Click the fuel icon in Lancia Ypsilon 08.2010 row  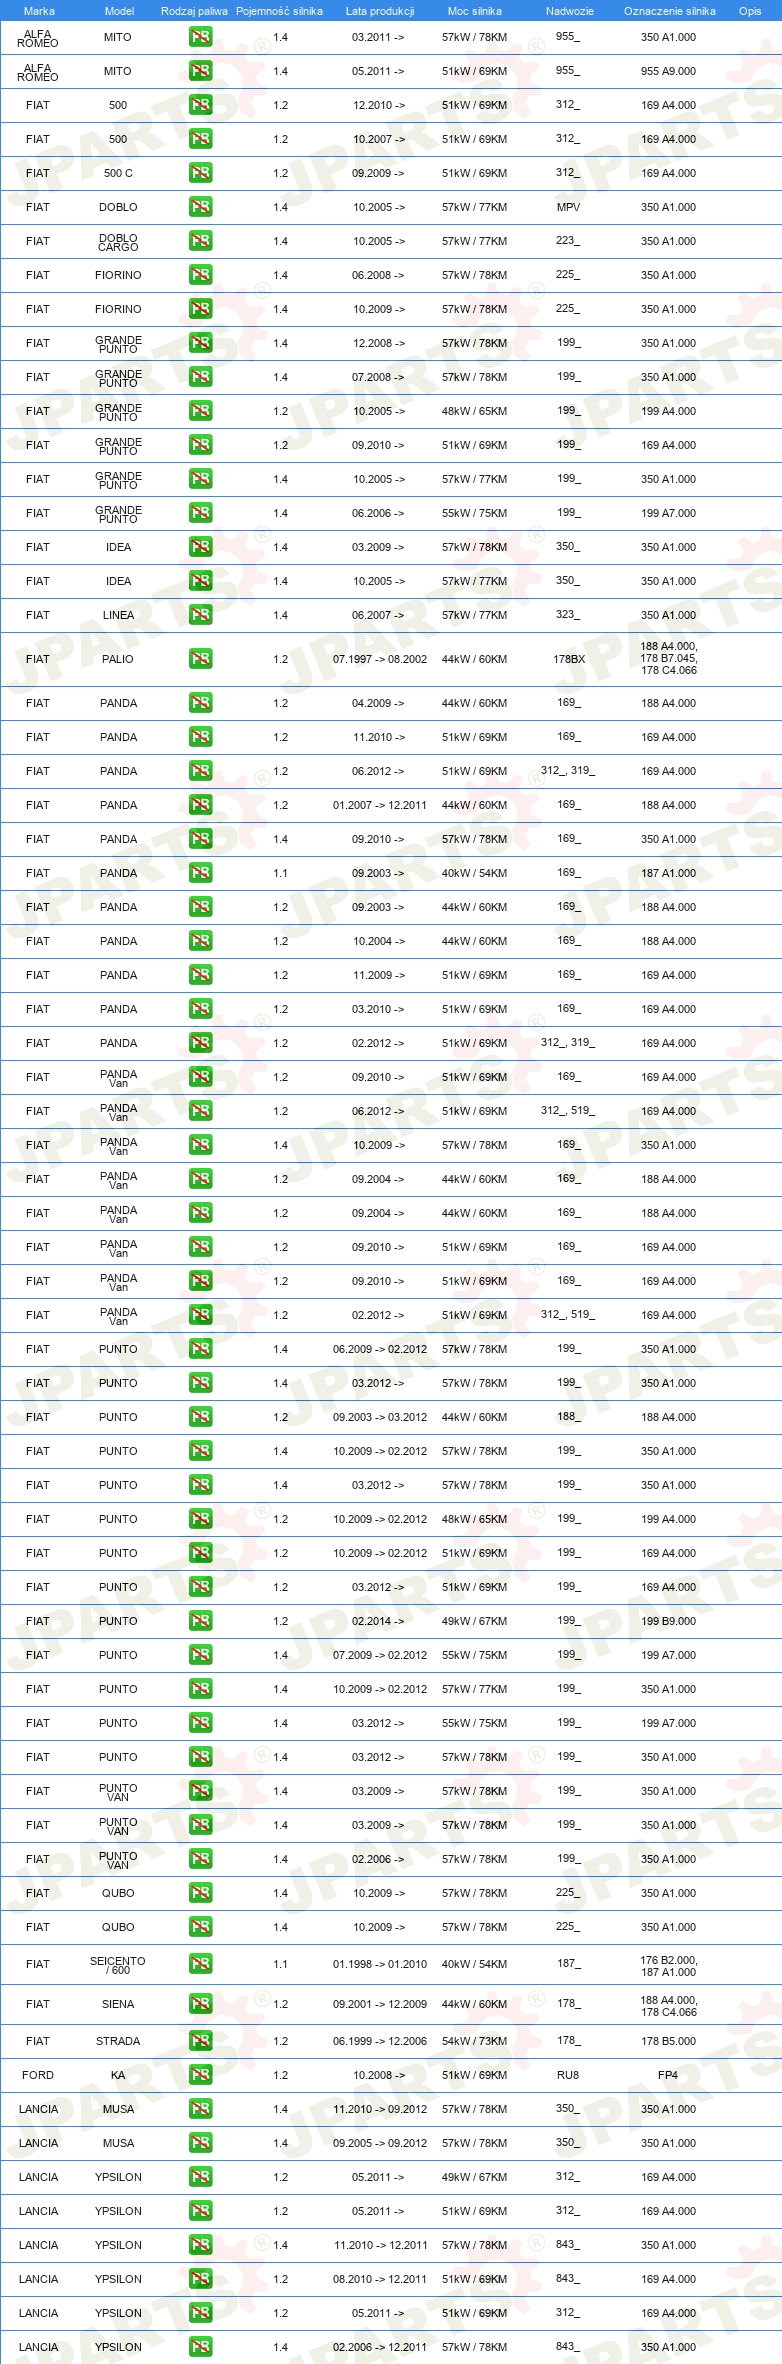pos(200,2279)
